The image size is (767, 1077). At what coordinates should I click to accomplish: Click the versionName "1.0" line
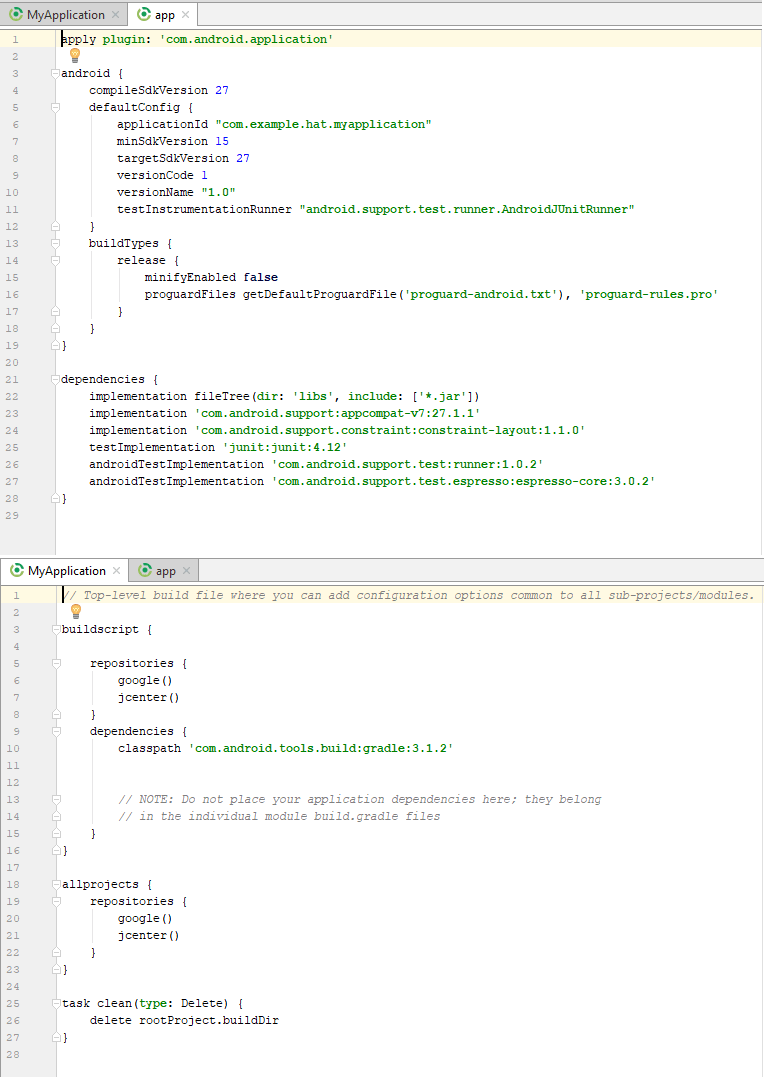tap(176, 192)
